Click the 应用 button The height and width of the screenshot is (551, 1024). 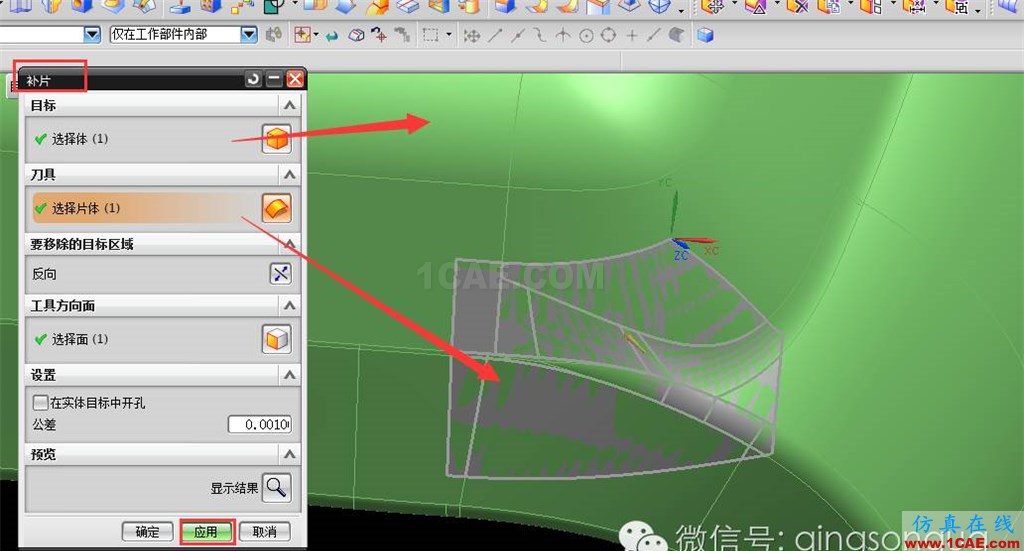[206, 532]
